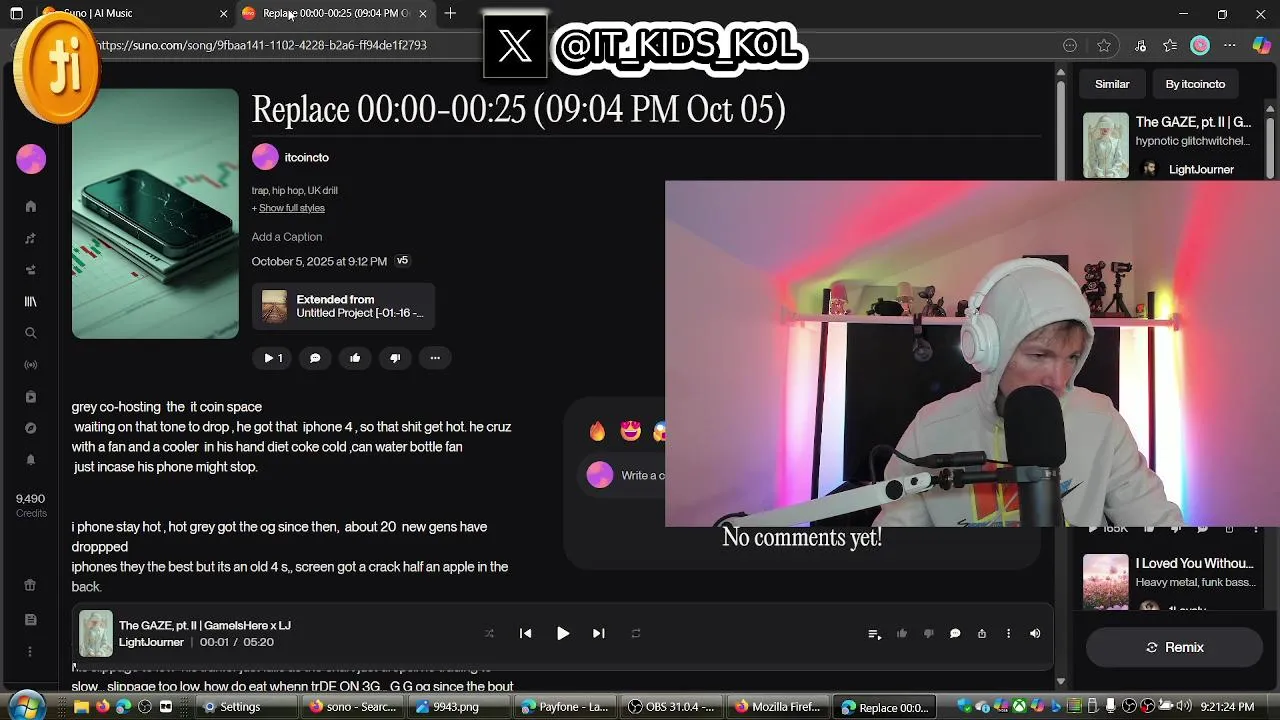This screenshot has width=1280, height=720.
Task: Share the playing track from player bar
Action: click(982, 634)
